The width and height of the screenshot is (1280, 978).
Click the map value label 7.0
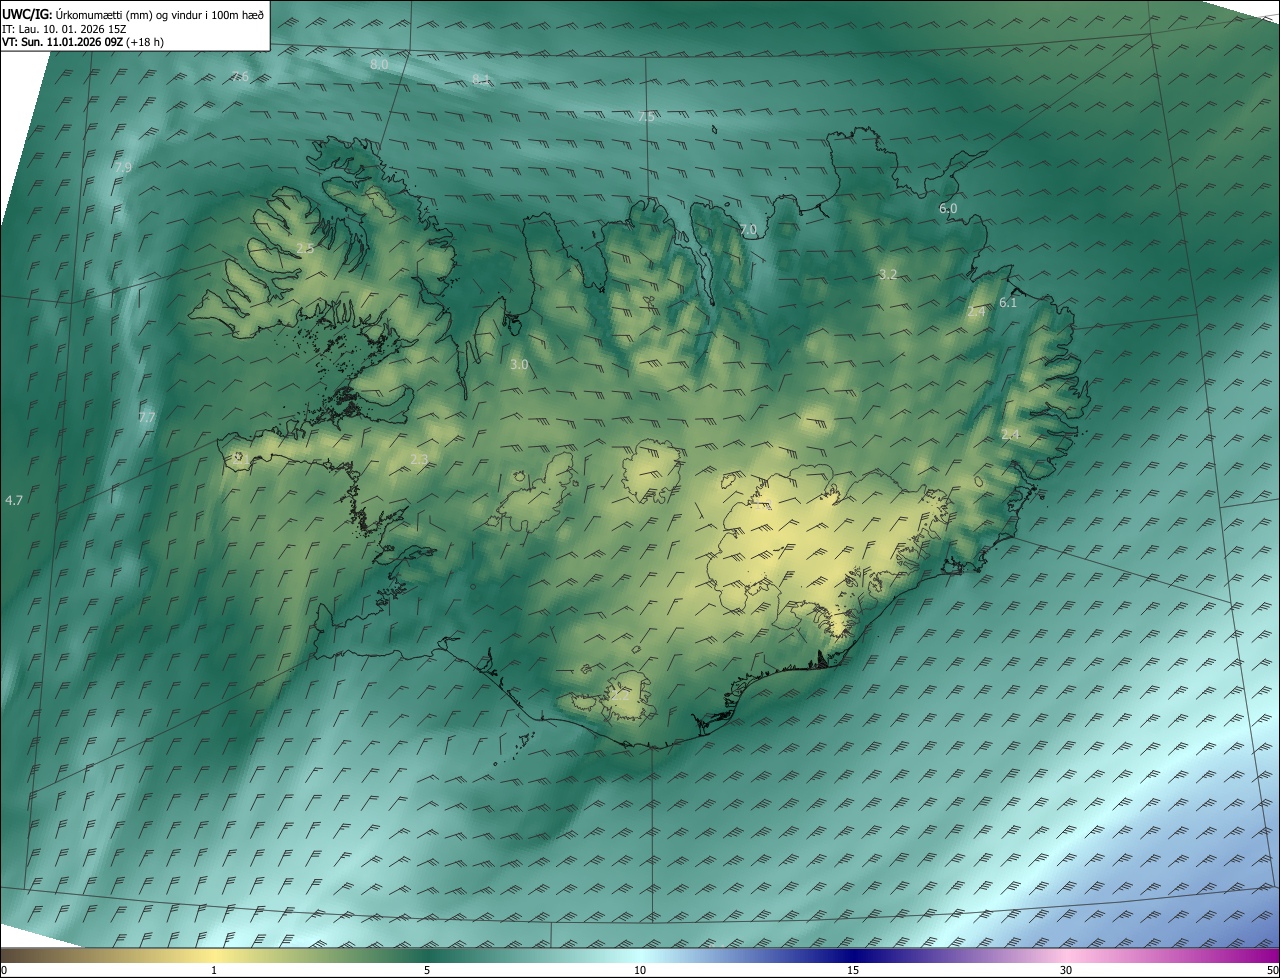tap(748, 230)
